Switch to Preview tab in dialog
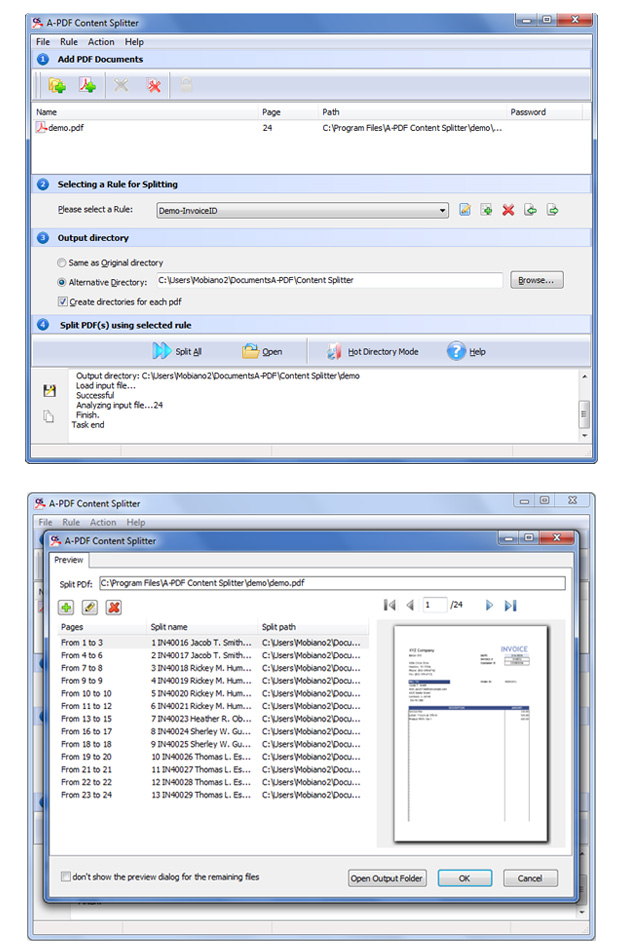 (x=68, y=560)
